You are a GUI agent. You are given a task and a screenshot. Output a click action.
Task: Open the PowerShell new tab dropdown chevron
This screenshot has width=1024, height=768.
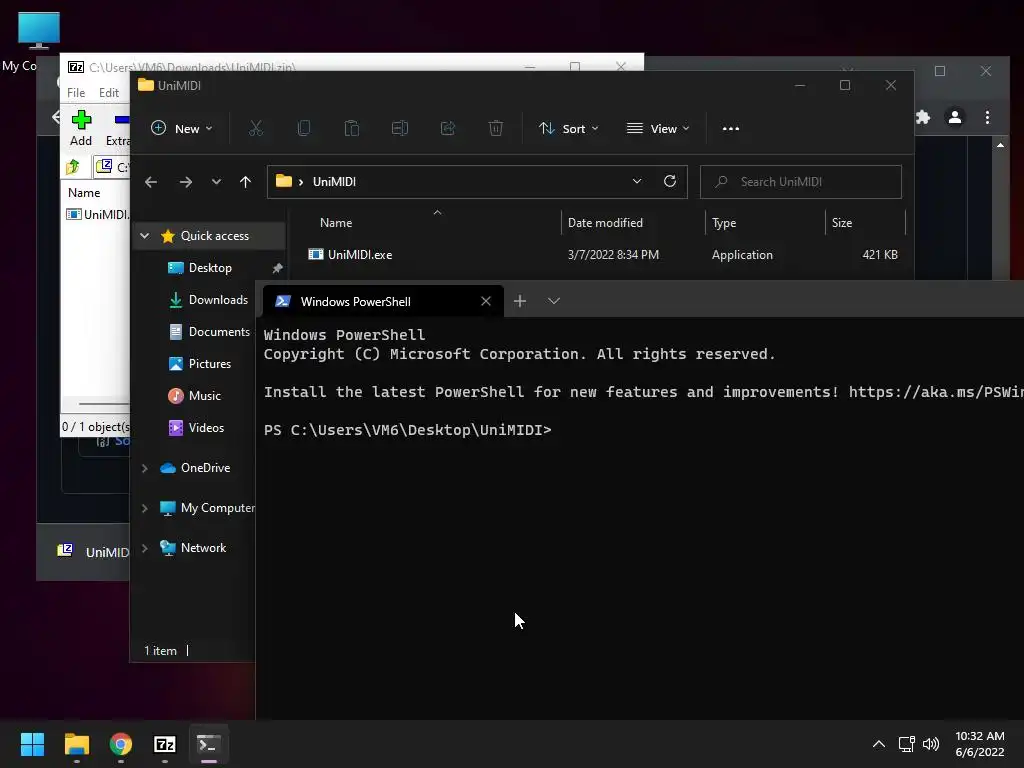554,301
